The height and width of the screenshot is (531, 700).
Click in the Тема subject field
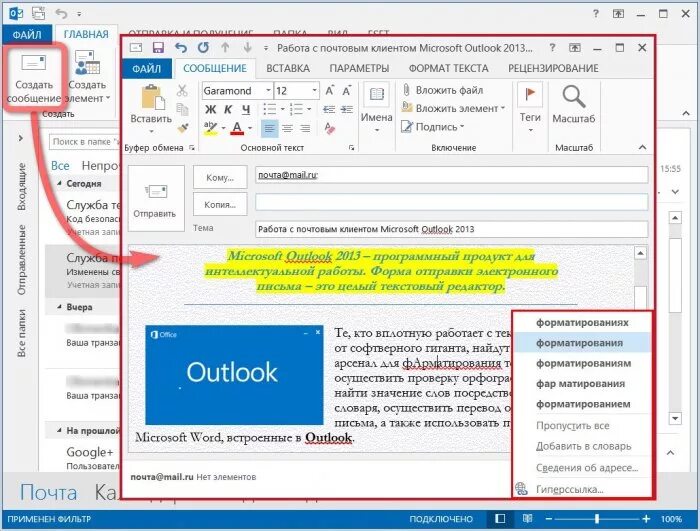coord(451,229)
